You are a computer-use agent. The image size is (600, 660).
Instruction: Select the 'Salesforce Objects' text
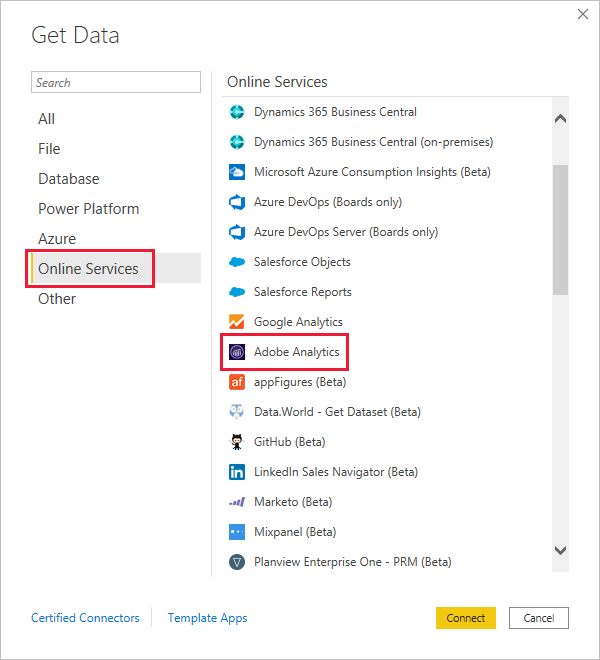pos(302,262)
